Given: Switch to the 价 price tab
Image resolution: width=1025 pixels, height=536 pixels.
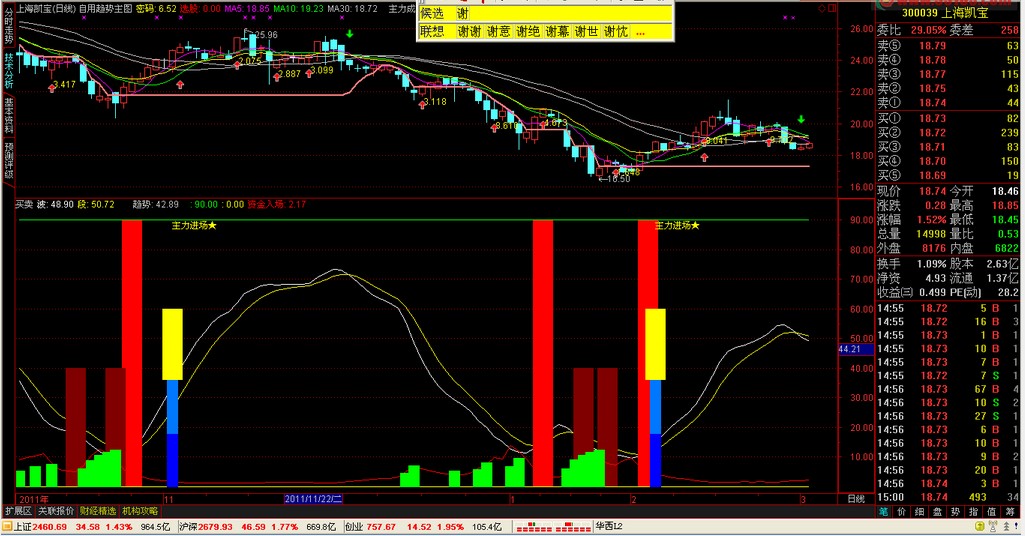Looking at the screenshot, I should pos(901,512).
